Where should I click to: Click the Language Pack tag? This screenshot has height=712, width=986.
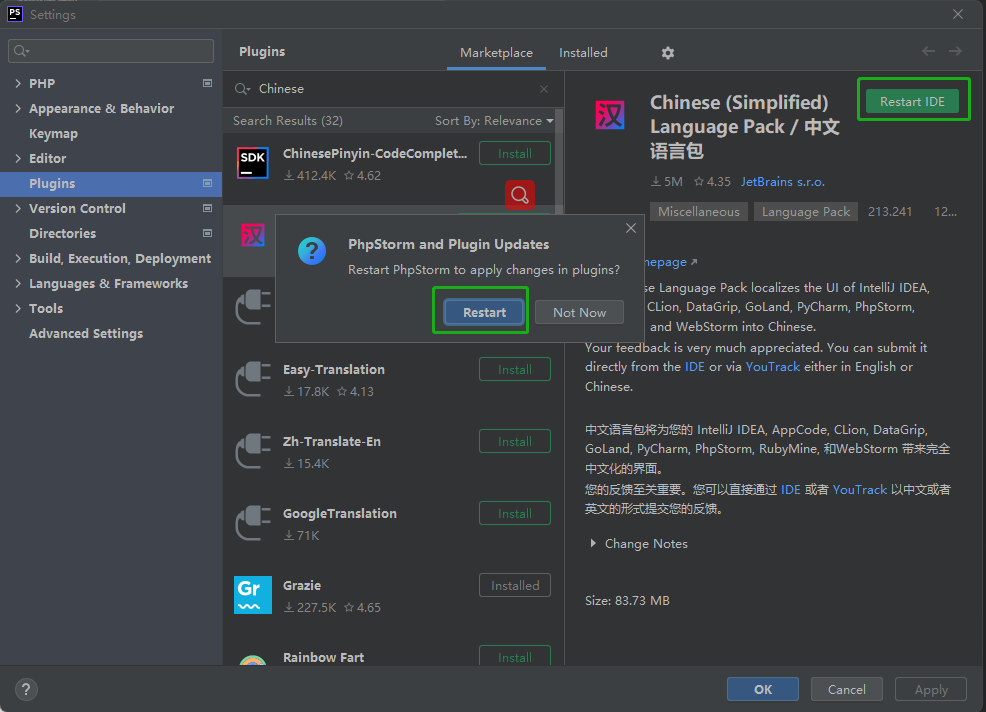(806, 212)
